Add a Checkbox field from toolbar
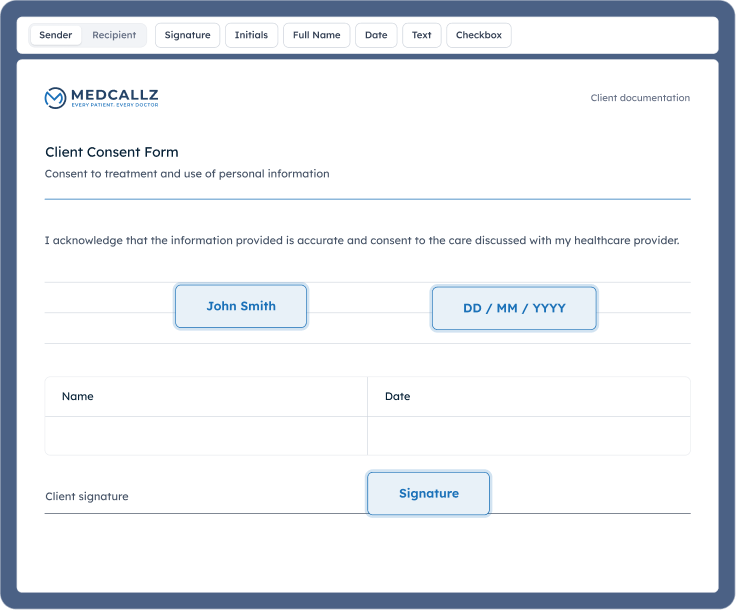The image size is (736, 610). point(479,35)
